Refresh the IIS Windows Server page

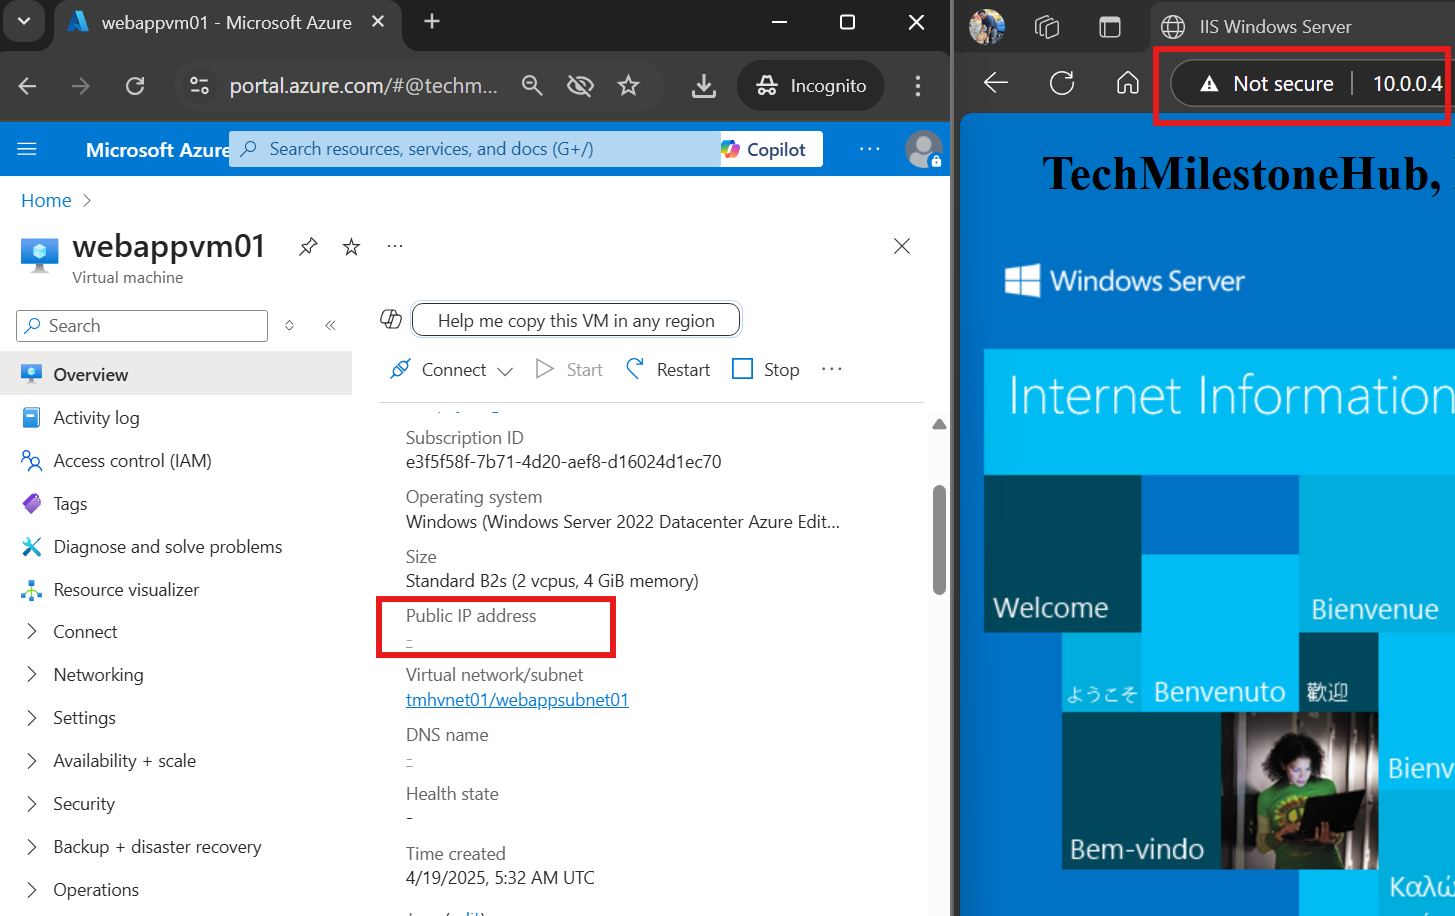pyautogui.click(x=1062, y=83)
